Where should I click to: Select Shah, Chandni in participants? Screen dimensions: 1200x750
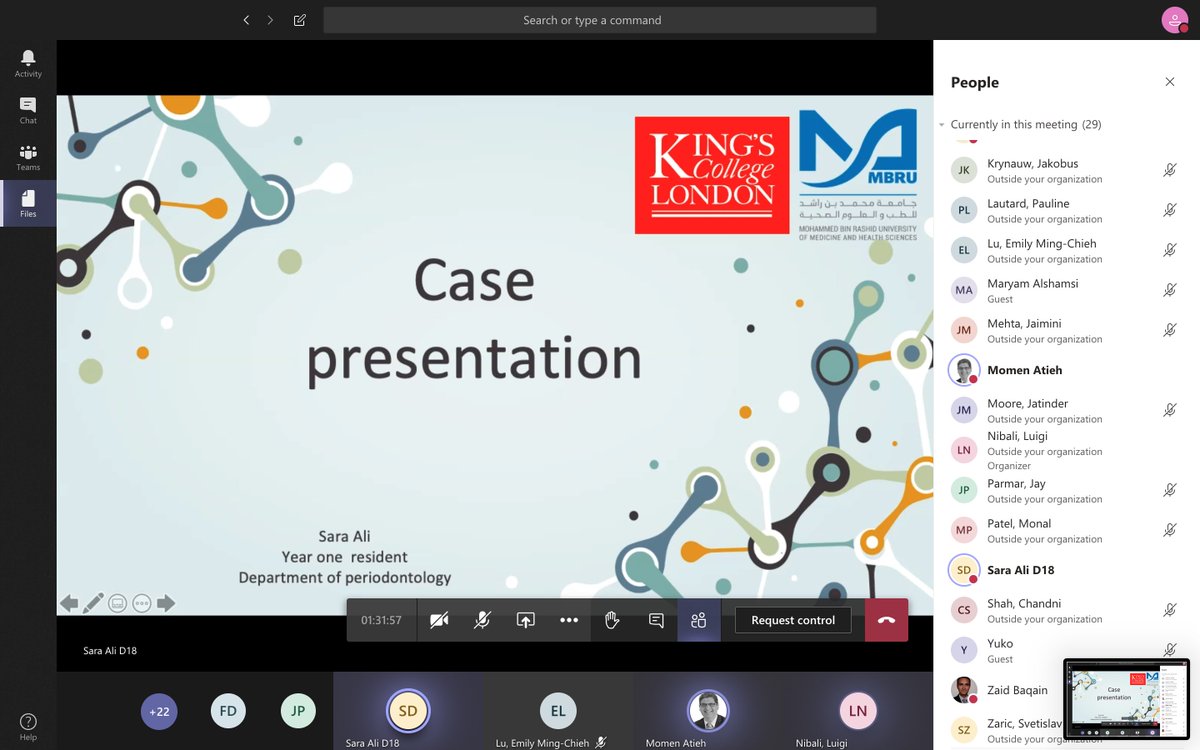(x=1066, y=610)
